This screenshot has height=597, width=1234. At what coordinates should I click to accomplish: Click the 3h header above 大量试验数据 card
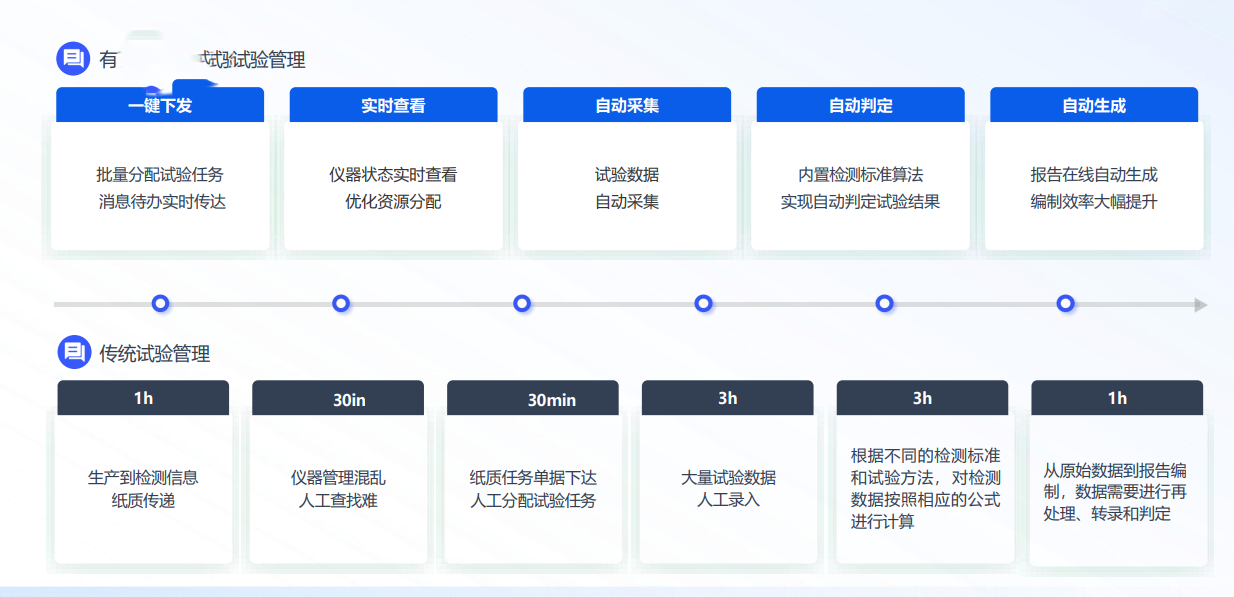(x=728, y=398)
